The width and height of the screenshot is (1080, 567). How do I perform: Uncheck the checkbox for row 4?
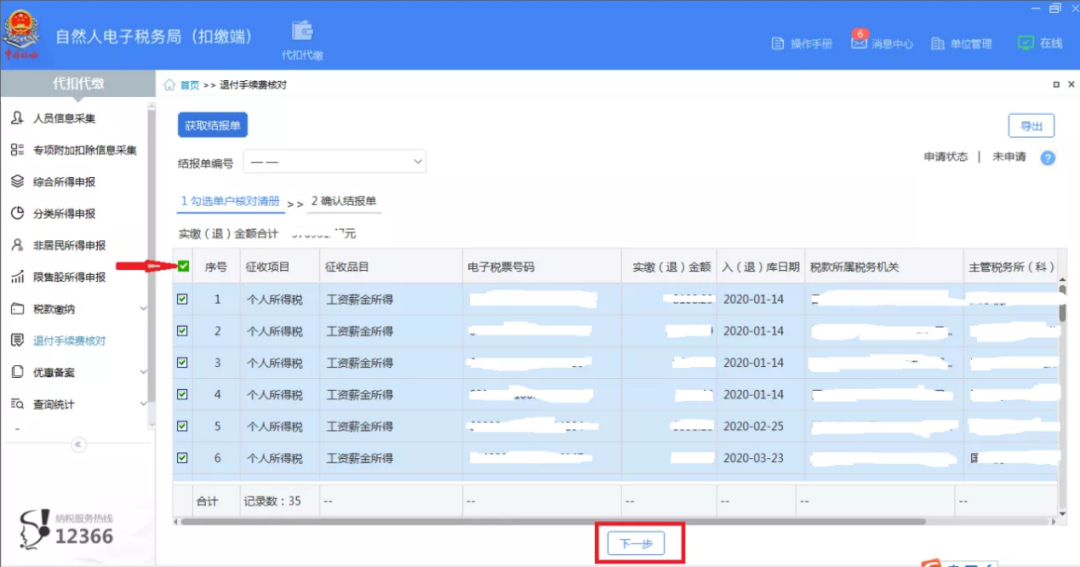183,394
